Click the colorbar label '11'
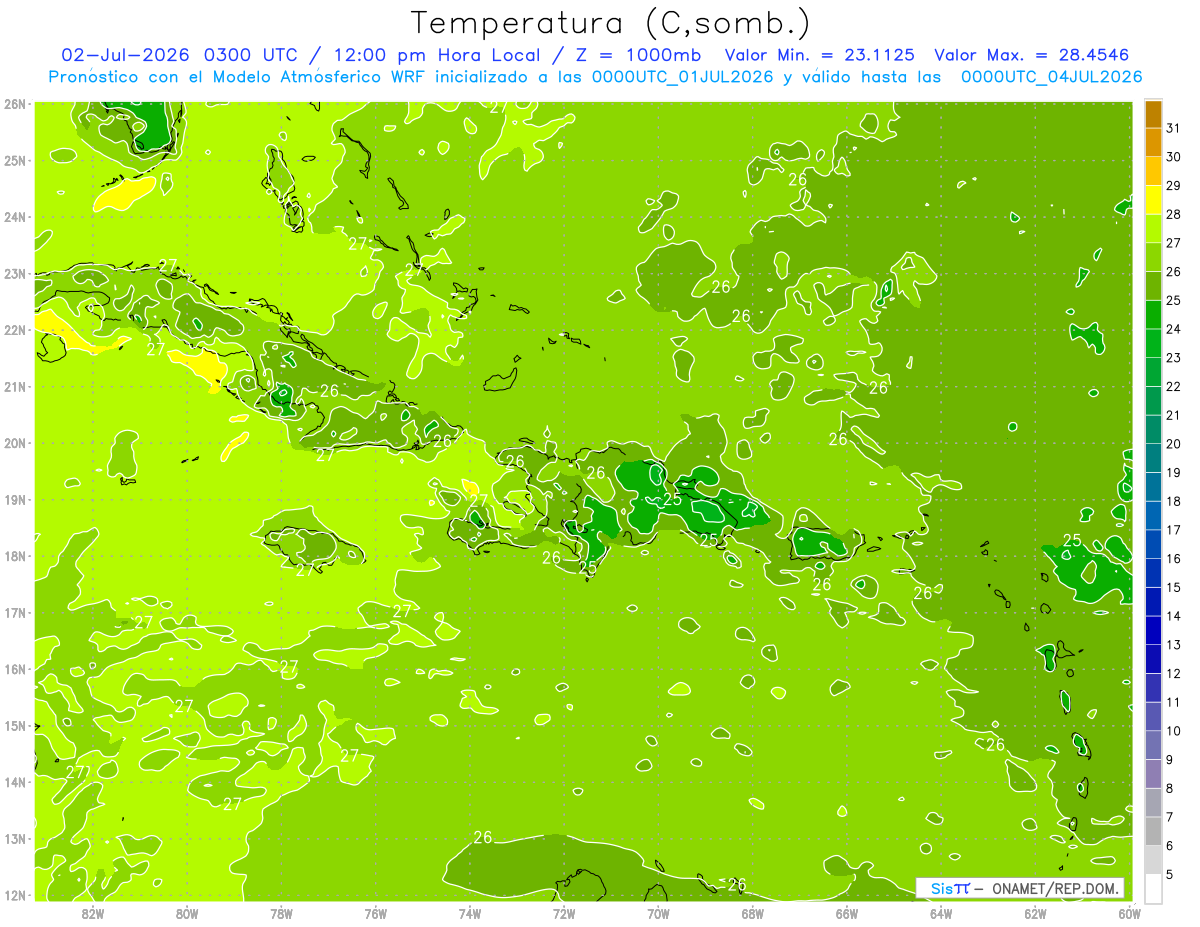This screenshot has height=927, width=1200. point(1174,702)
